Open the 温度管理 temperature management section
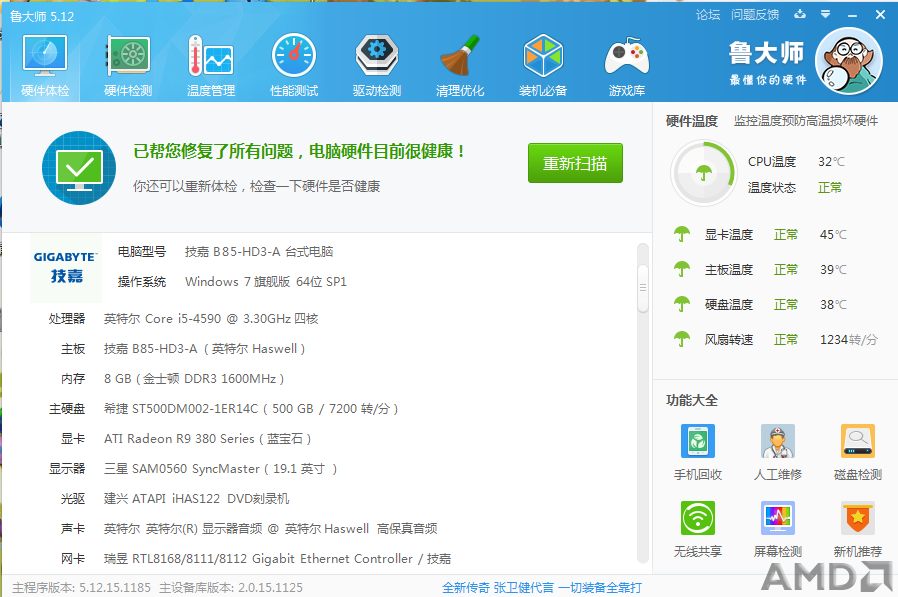898x597 pixels. pos(211,66)
